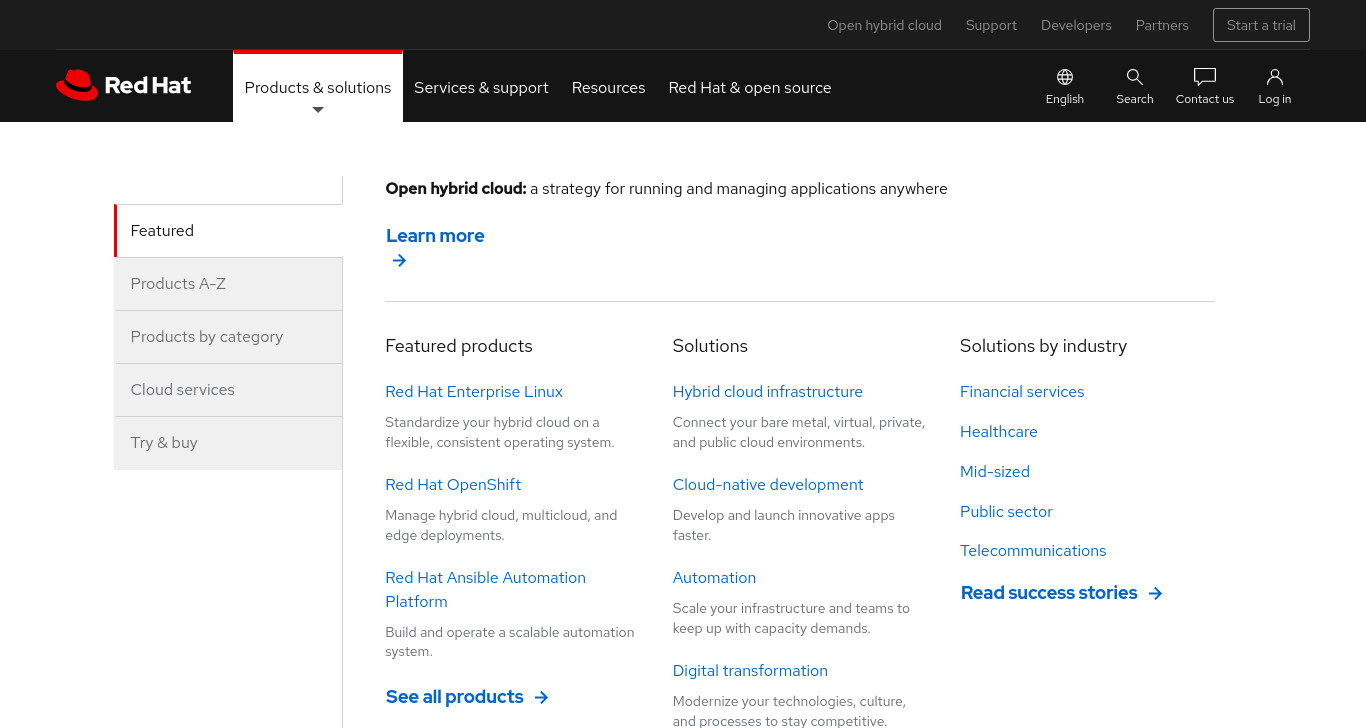Open the Open hybrid cloud top link

coord(884,25)
